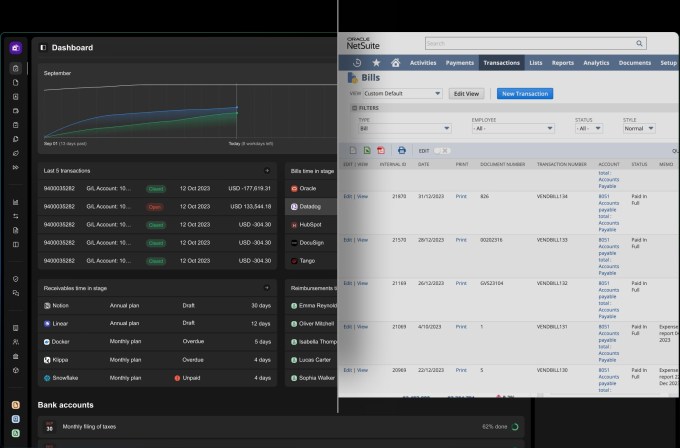
Task: Open the green app icon at sidebar bottom
Action: (x=16, y=433)
